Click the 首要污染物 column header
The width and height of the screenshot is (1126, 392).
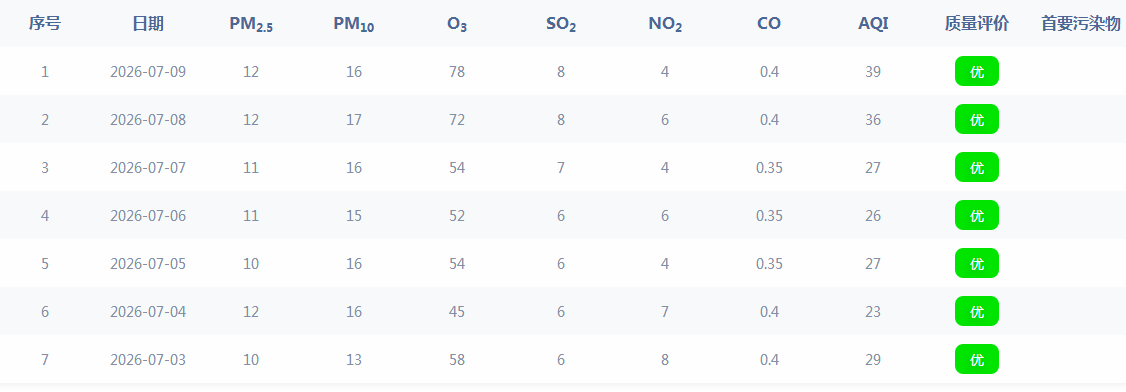click(1081, 24)
